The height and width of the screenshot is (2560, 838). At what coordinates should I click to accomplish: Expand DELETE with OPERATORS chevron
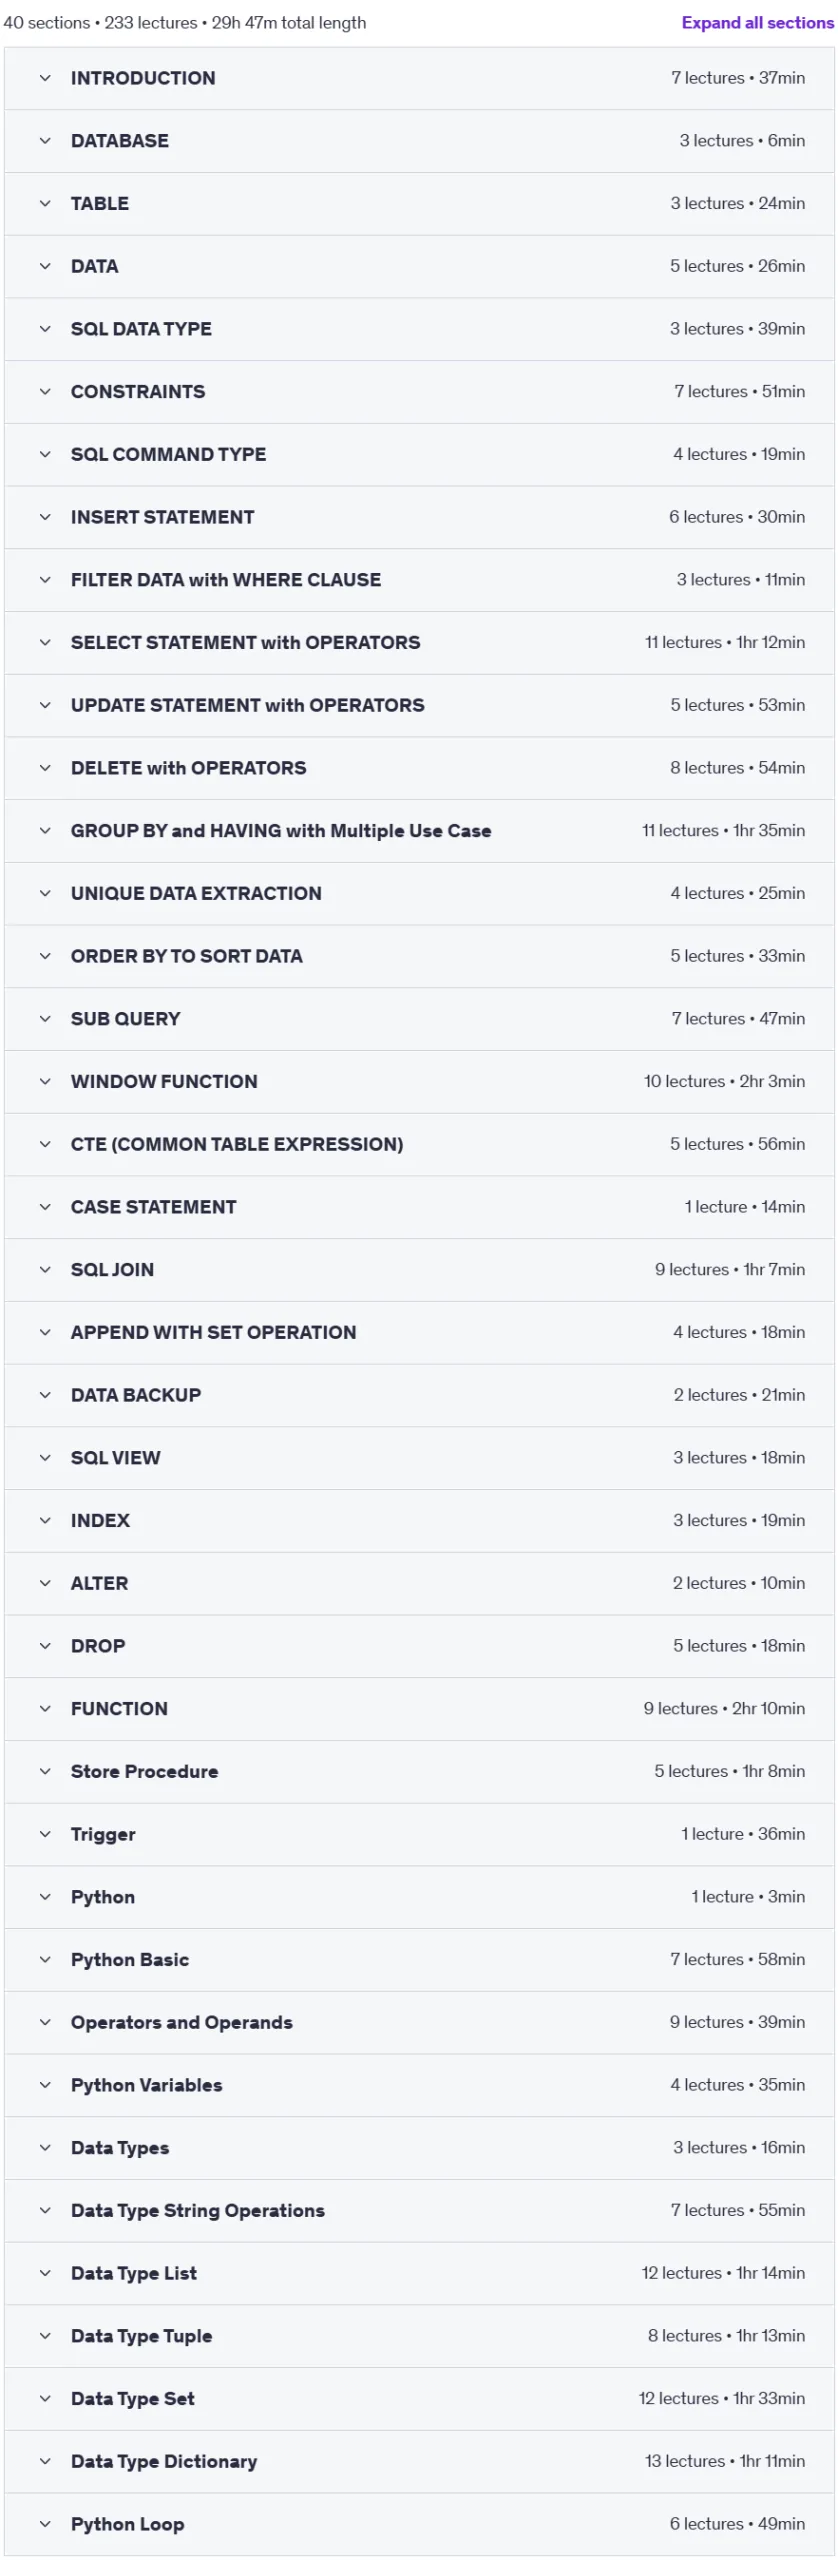(x=45, y=768)
